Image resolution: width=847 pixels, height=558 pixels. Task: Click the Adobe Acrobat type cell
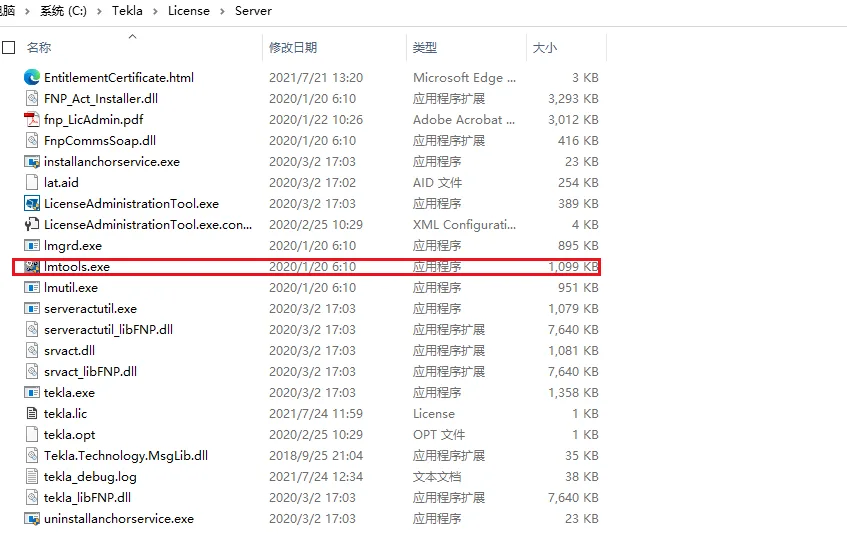pos(464,119)
